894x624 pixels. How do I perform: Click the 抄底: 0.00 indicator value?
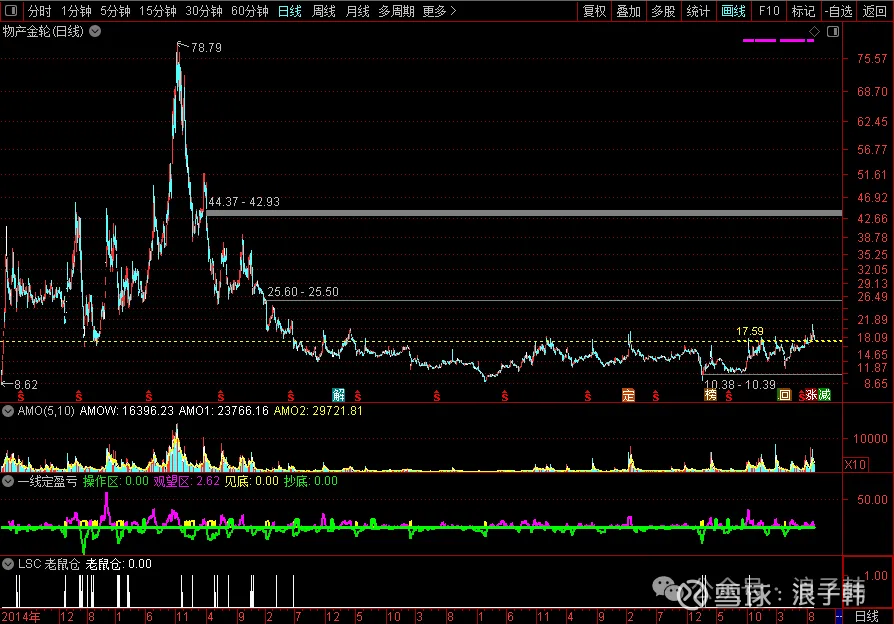(311, 481)
